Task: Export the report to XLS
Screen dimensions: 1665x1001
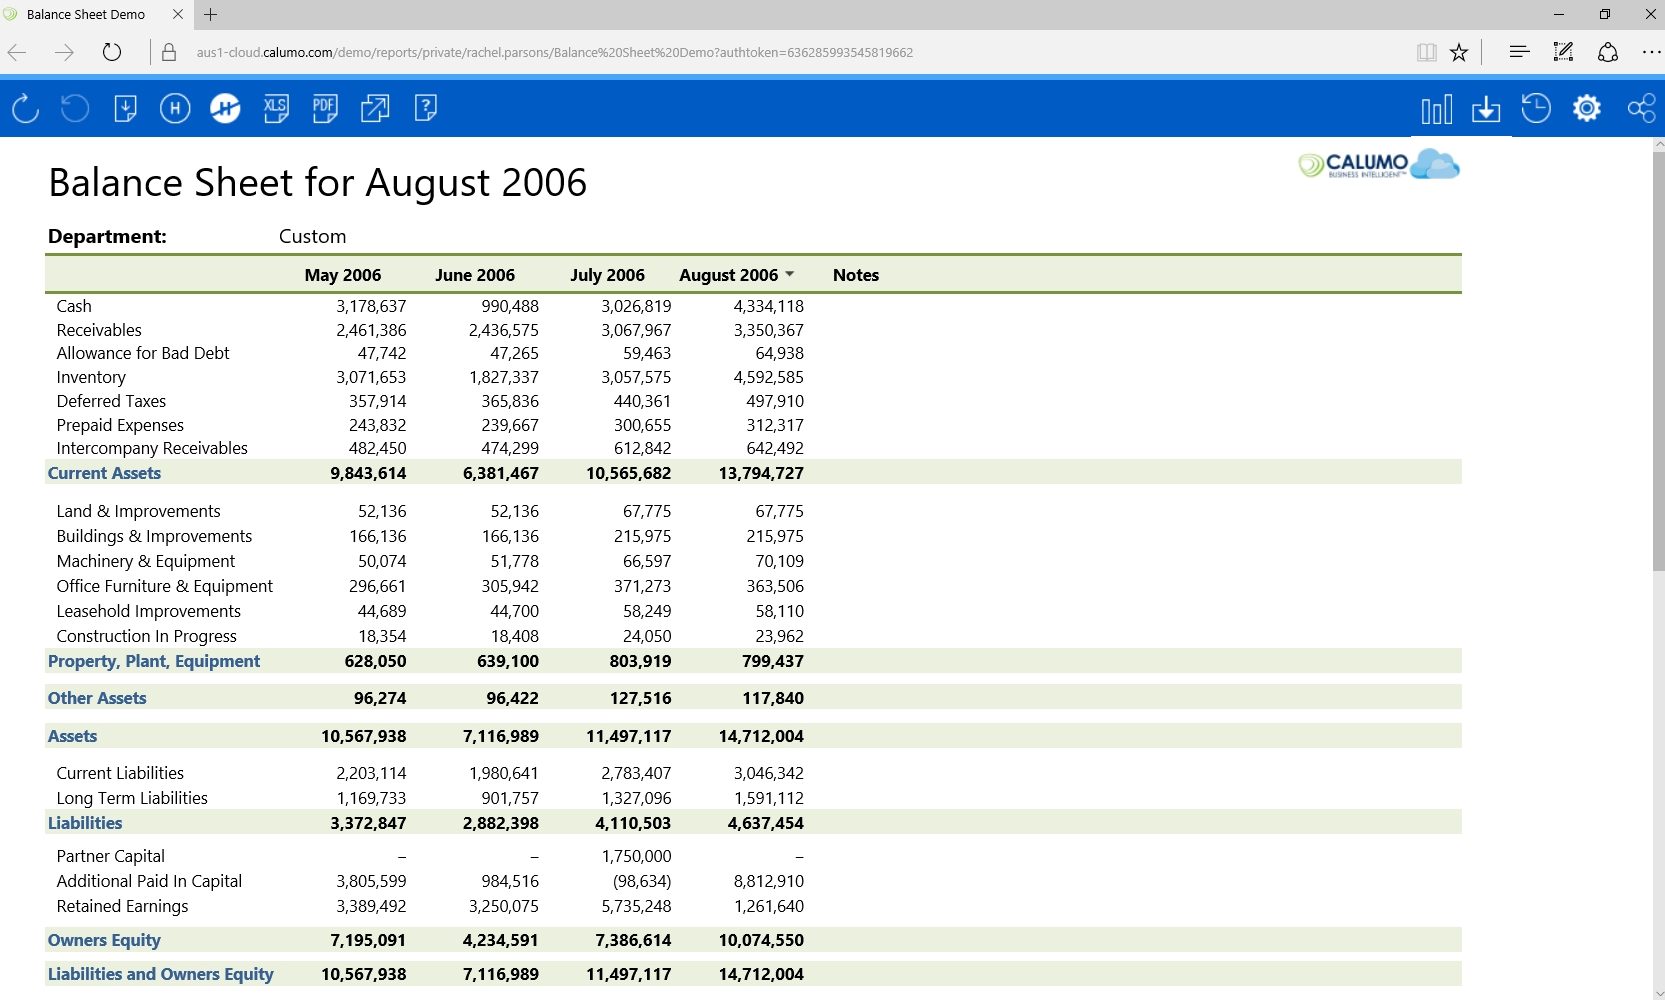Action: [275, 108]
